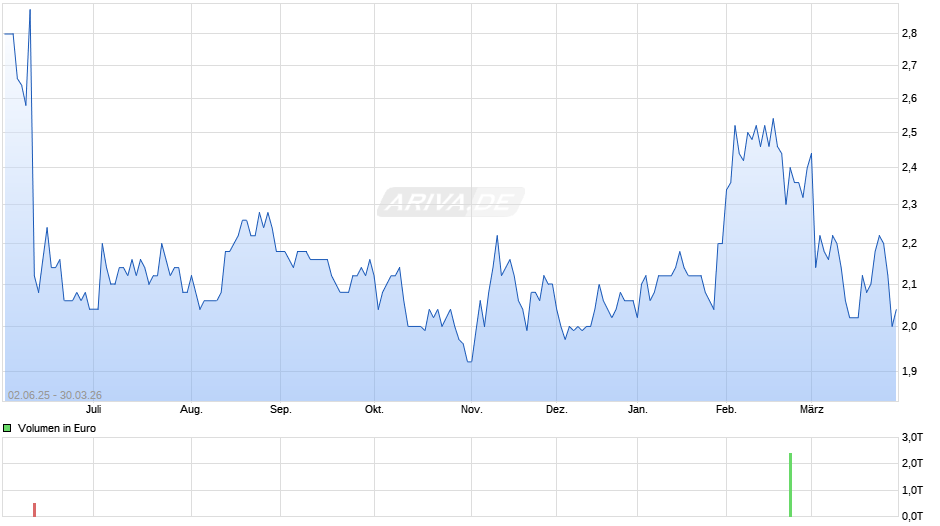940x526 pixels.
Task: Click the 3,0T volume axis value
Action: 912,437
